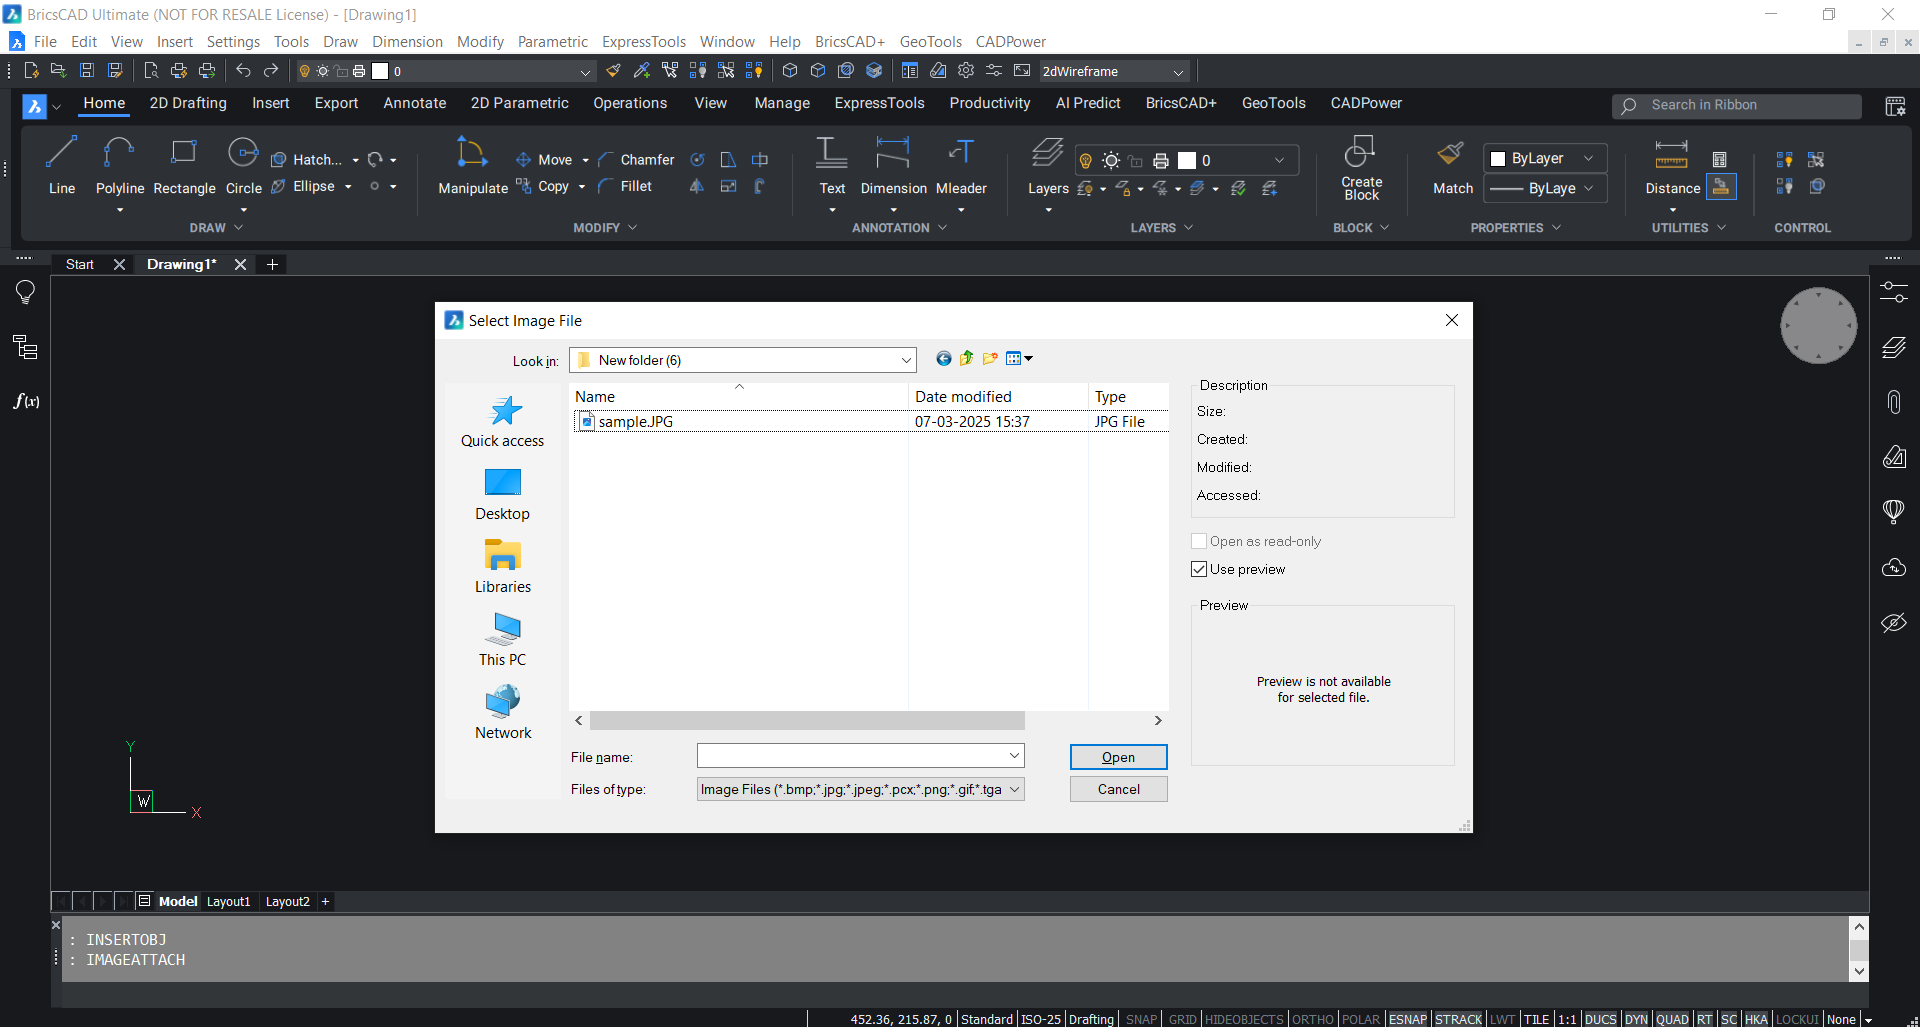Screen dimensions: 1920x1027
Task: Click the Open button
Action: pyautogui.click(x=1117, y=757)
